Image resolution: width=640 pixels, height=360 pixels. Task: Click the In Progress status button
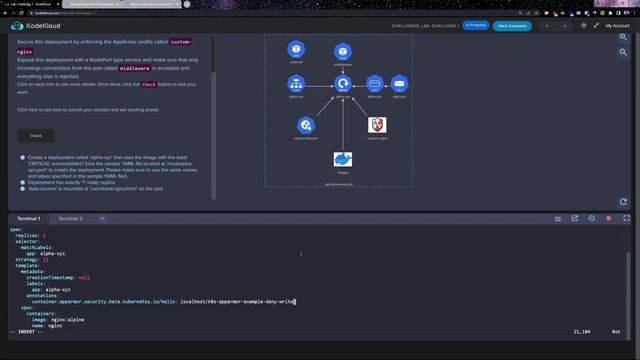coord(476,25)
